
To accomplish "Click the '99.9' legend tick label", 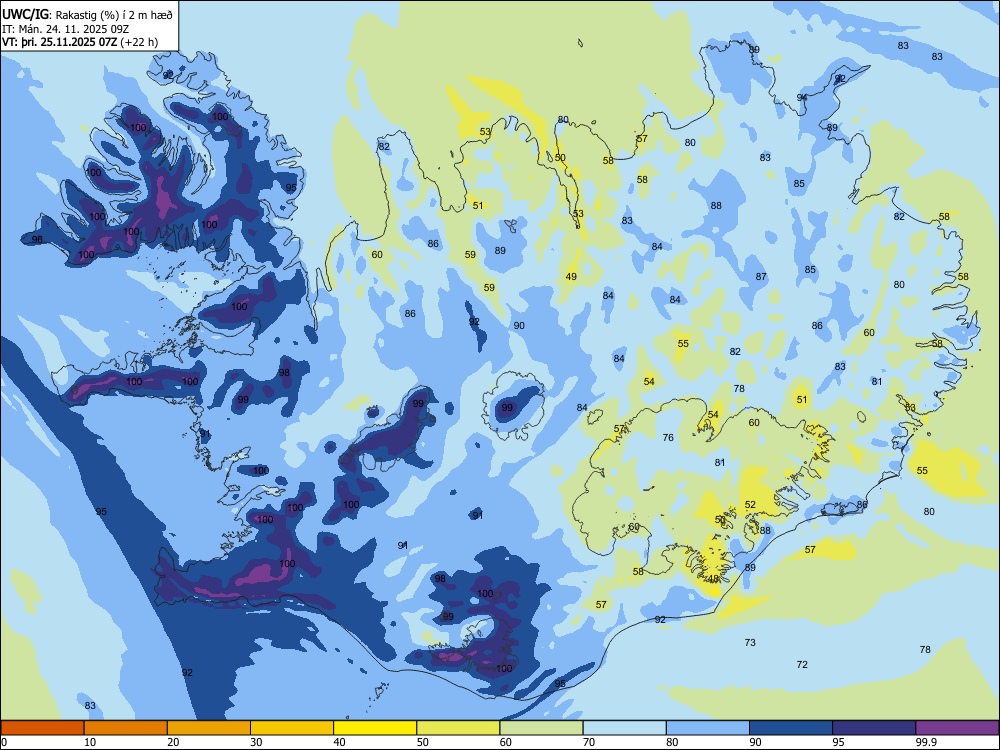I will pyautogui.click(x=926, y=742).
